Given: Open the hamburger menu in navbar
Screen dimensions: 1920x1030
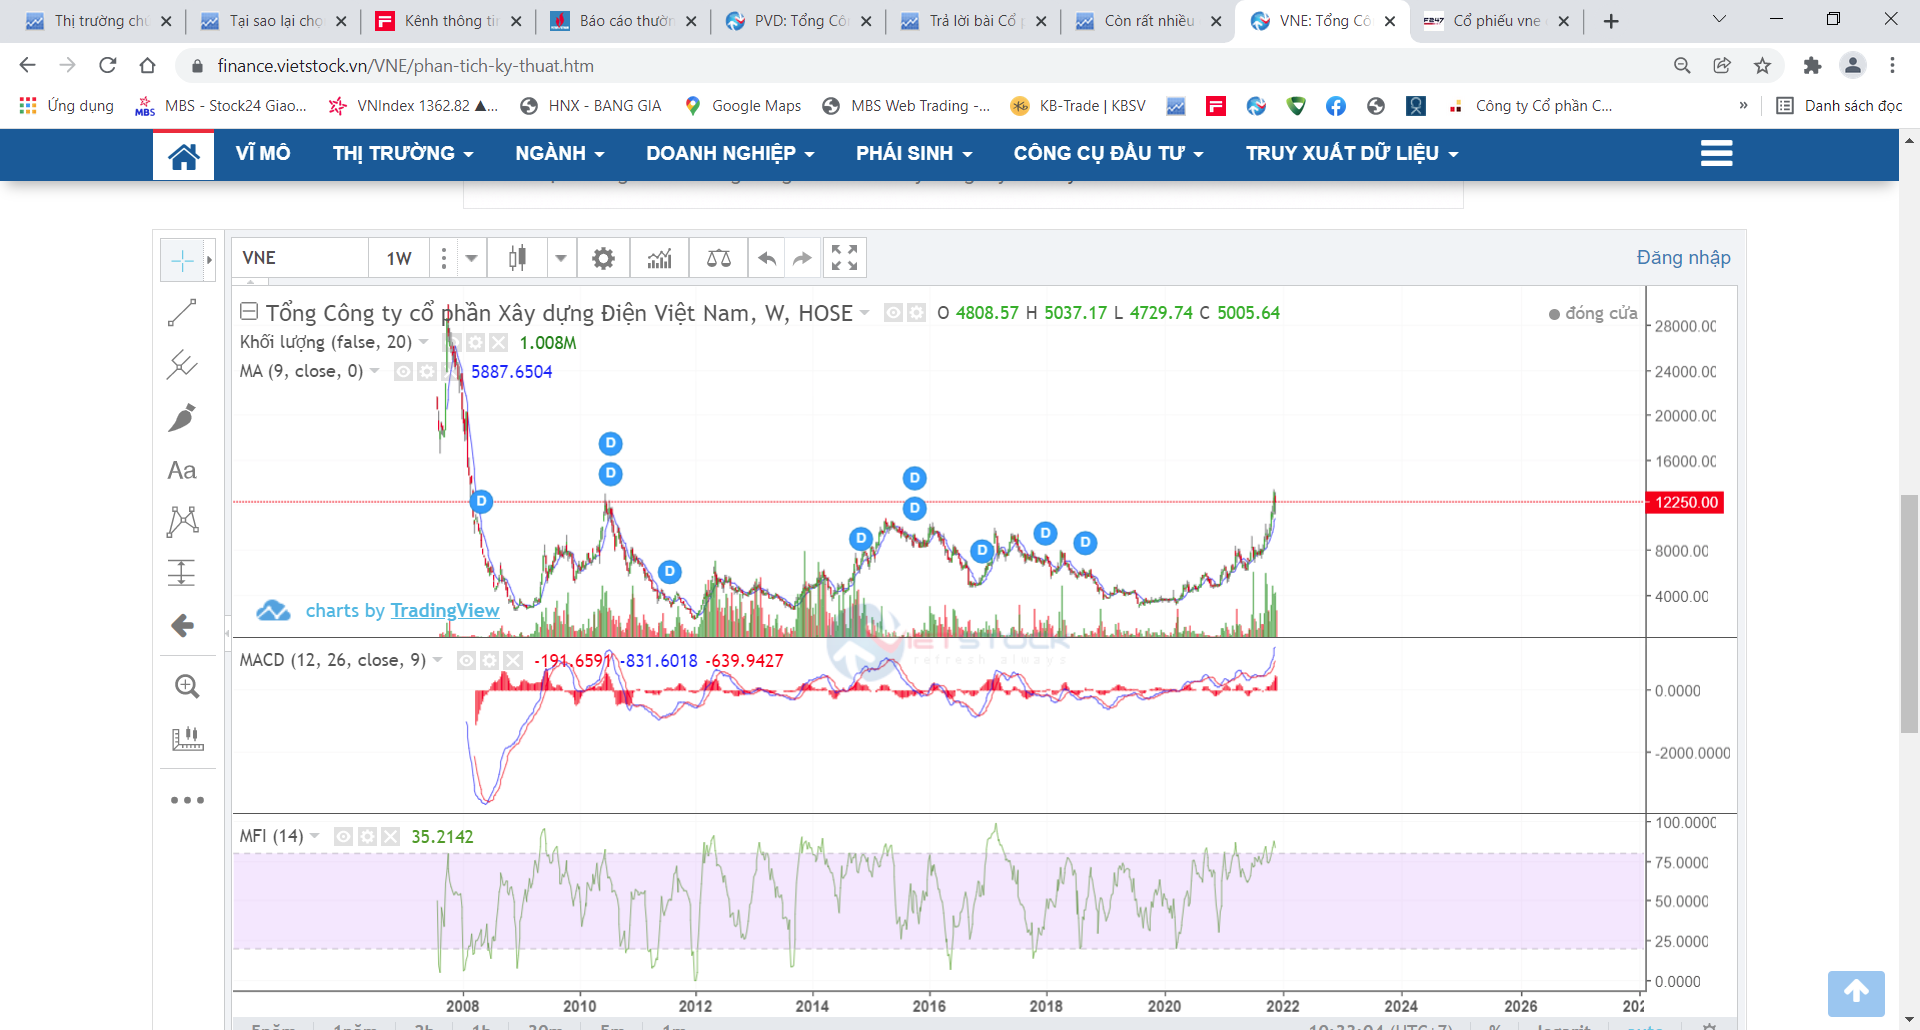Looking at the screenshot, I should (x=1716, y=153).
